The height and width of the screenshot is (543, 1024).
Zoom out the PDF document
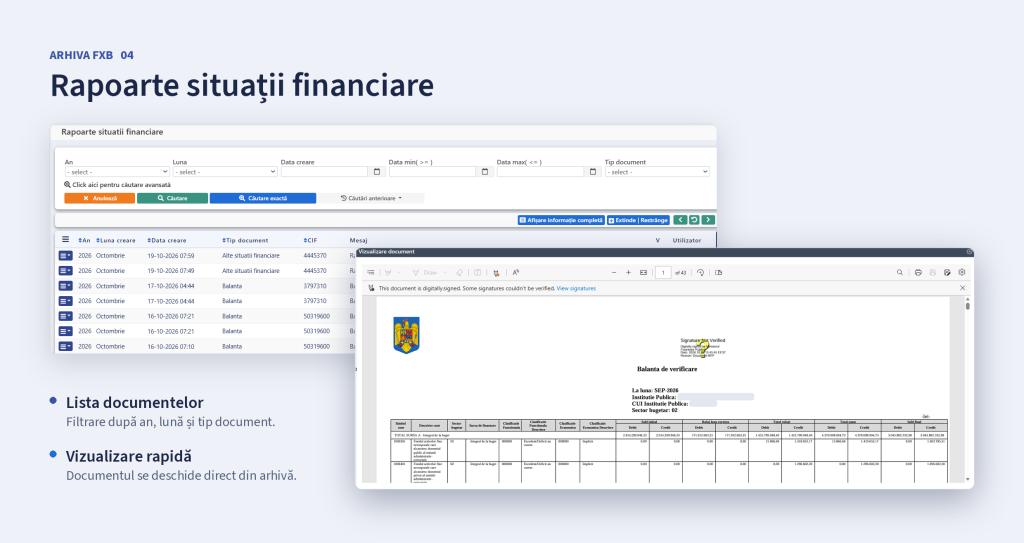(x=614, y=272)
